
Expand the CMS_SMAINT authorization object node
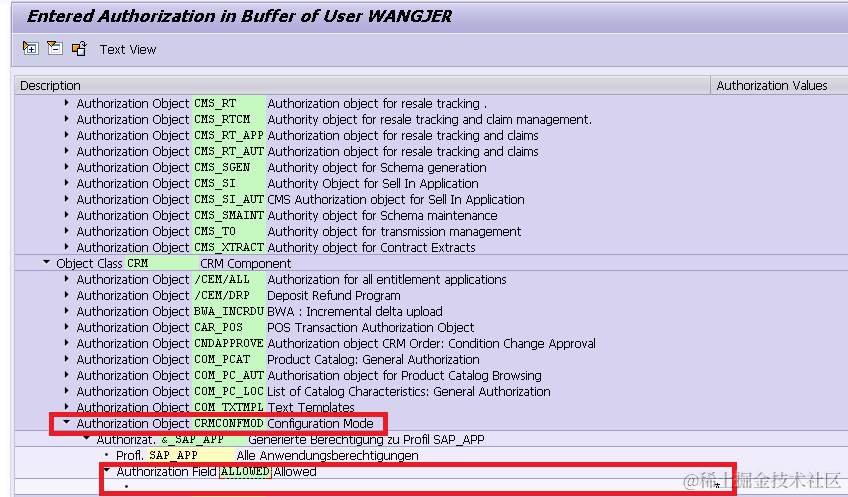[x=67, y=215]
